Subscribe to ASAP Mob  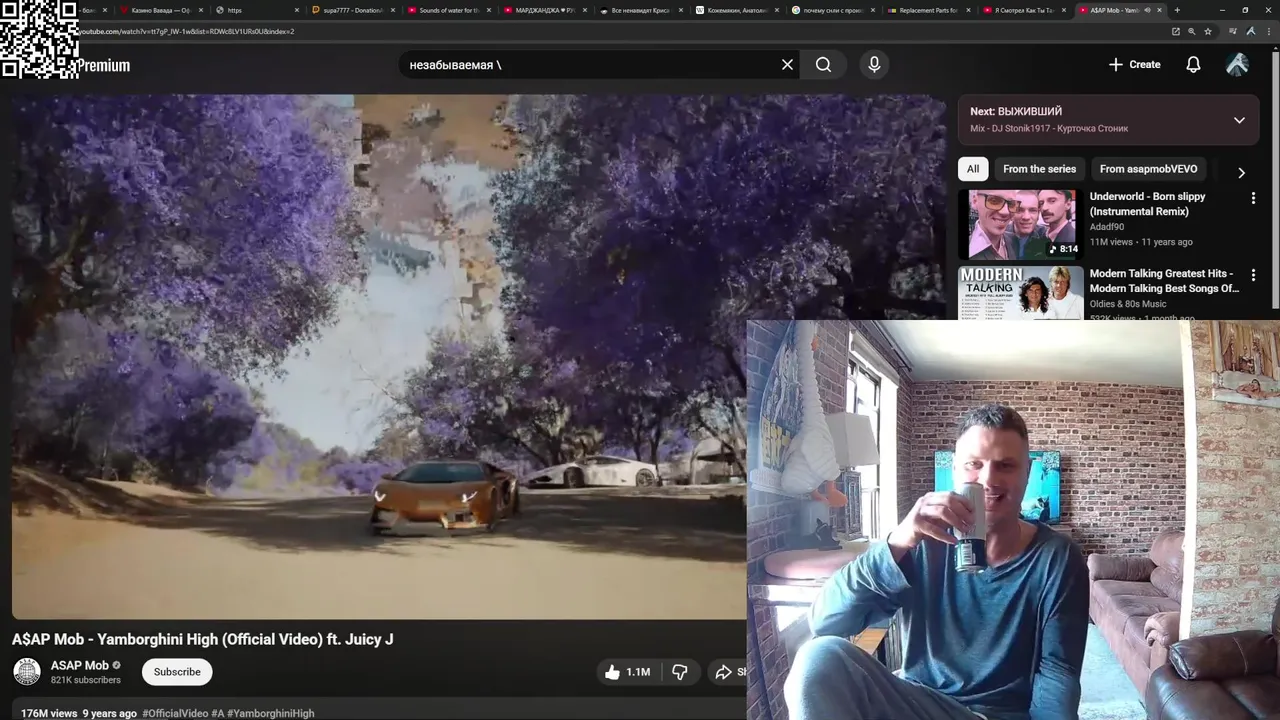pyautogui.click(x=177, y=672)
